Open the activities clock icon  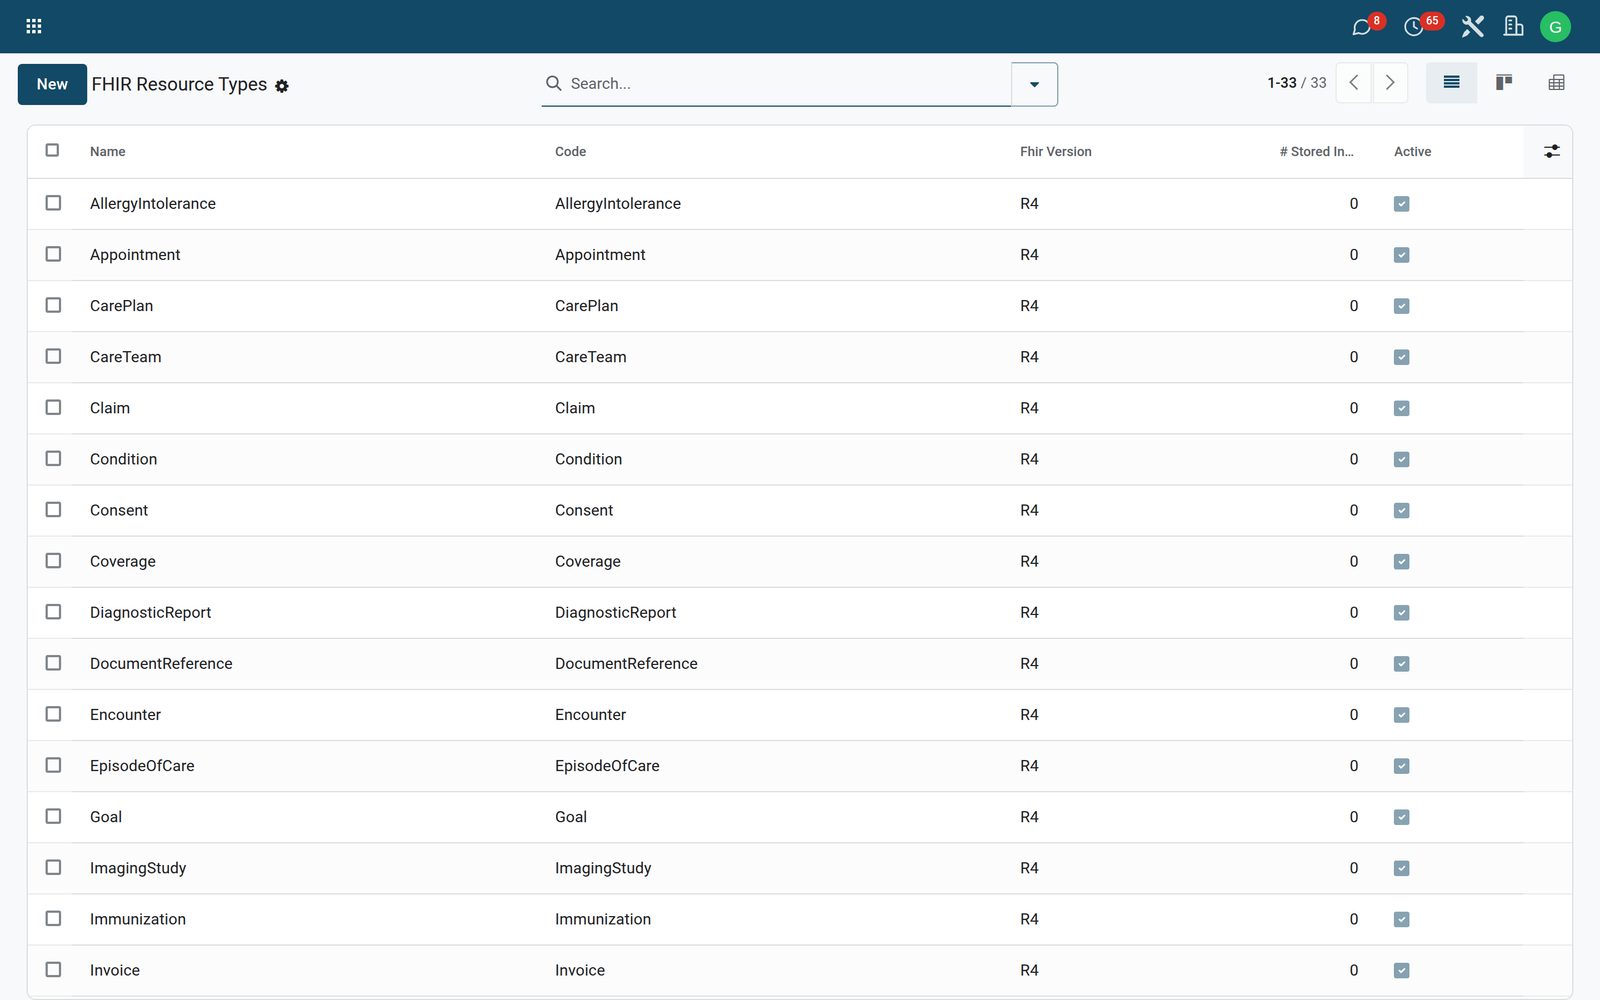1414,27
